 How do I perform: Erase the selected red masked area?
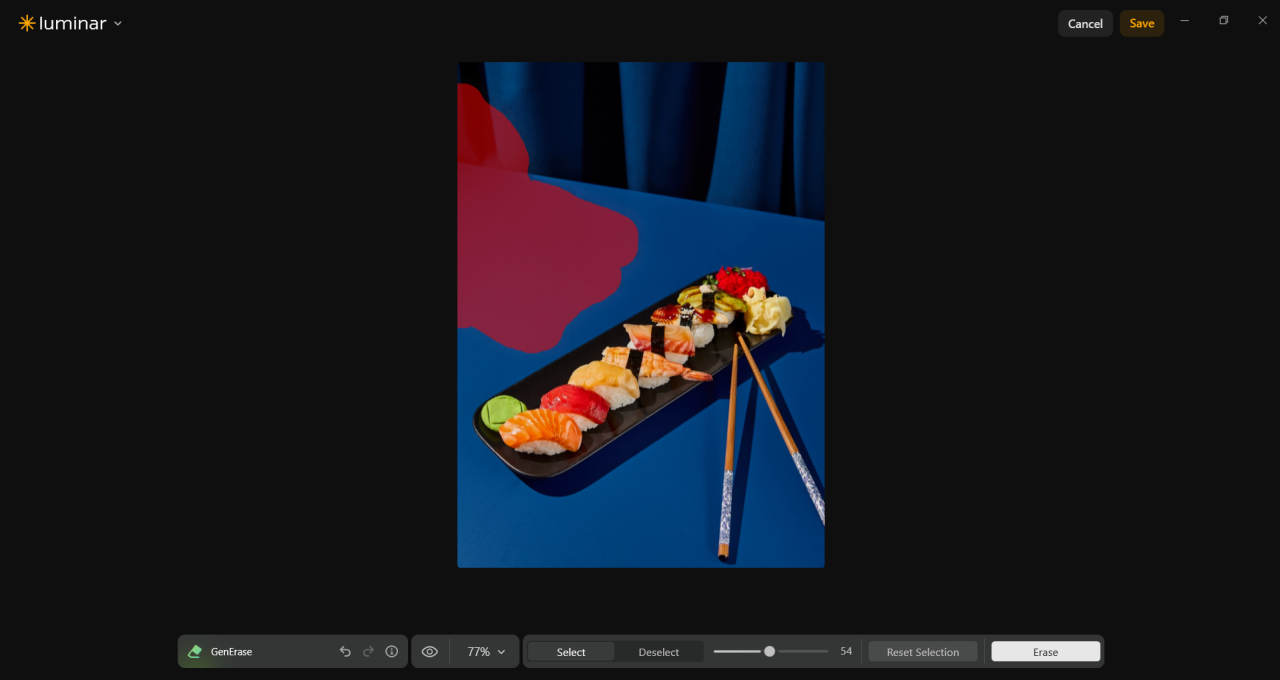tap(1045, 652)
